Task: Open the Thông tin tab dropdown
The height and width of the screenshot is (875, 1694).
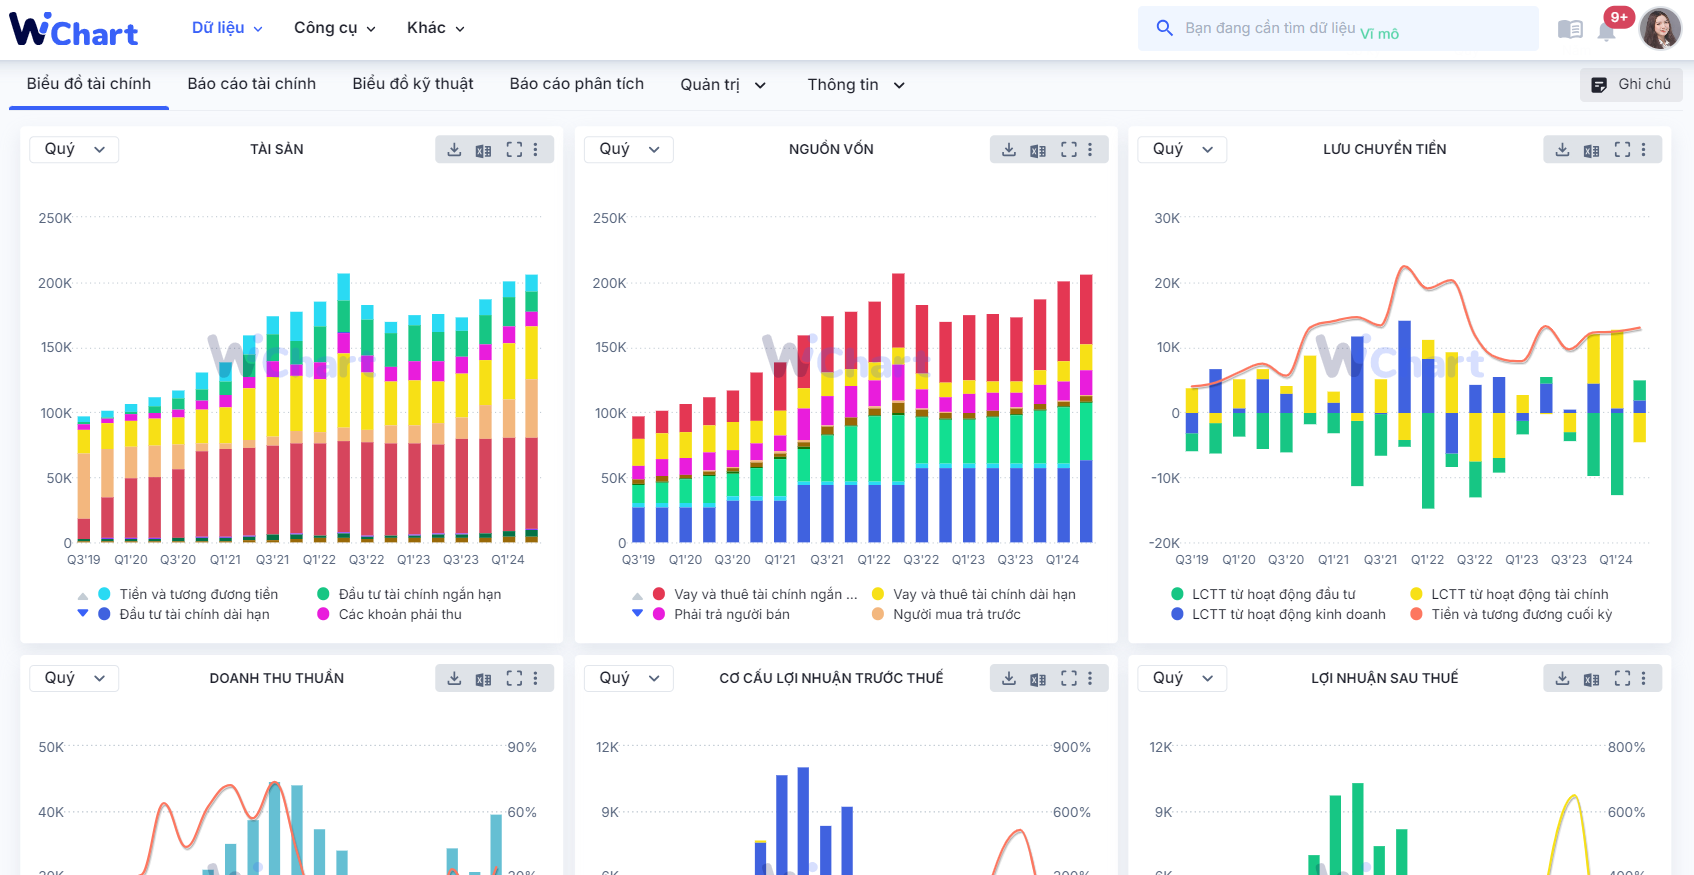Action: click(x=856, y=85)
